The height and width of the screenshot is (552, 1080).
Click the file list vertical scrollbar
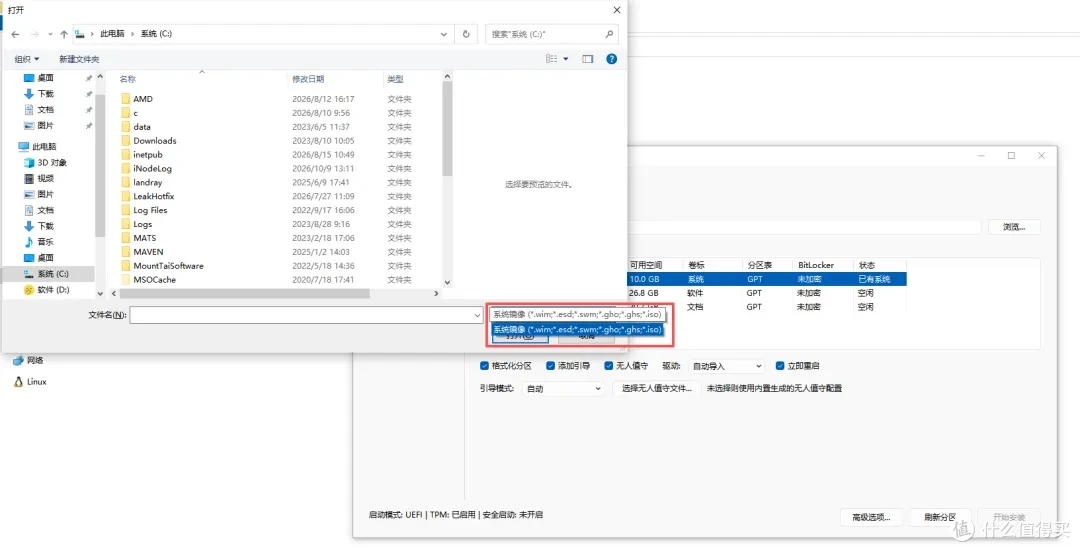[446, 127]
